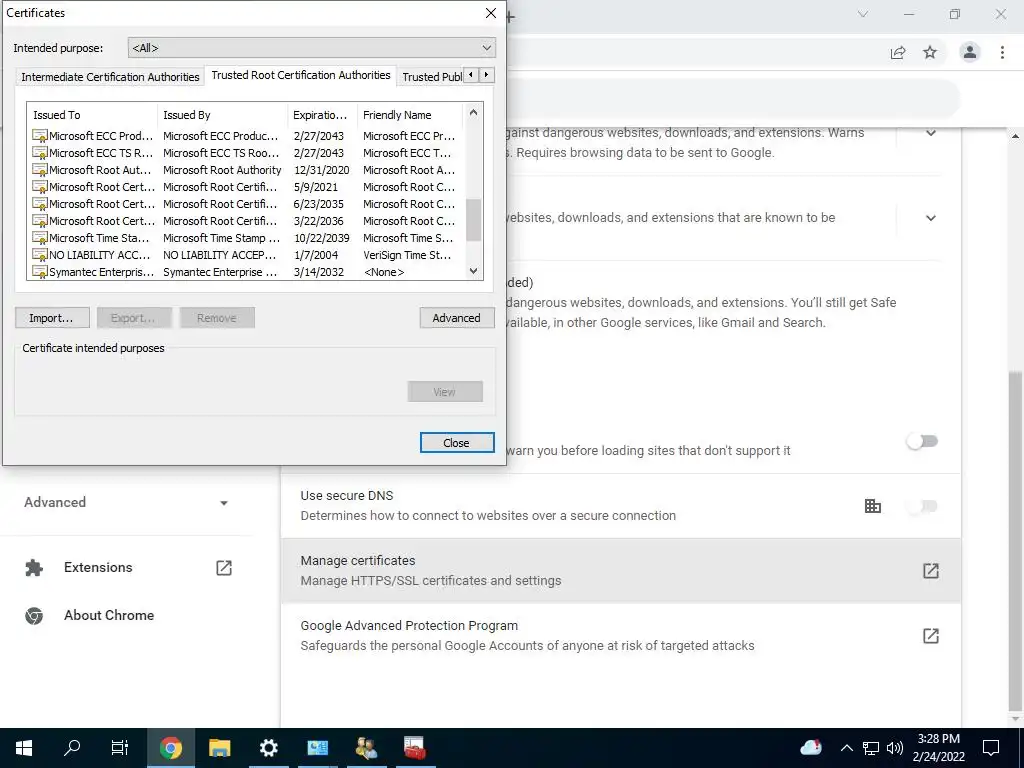Select Trusted Root Certification Authorities tab
Screen dimensions: 1024x768
tap(300, 75)
